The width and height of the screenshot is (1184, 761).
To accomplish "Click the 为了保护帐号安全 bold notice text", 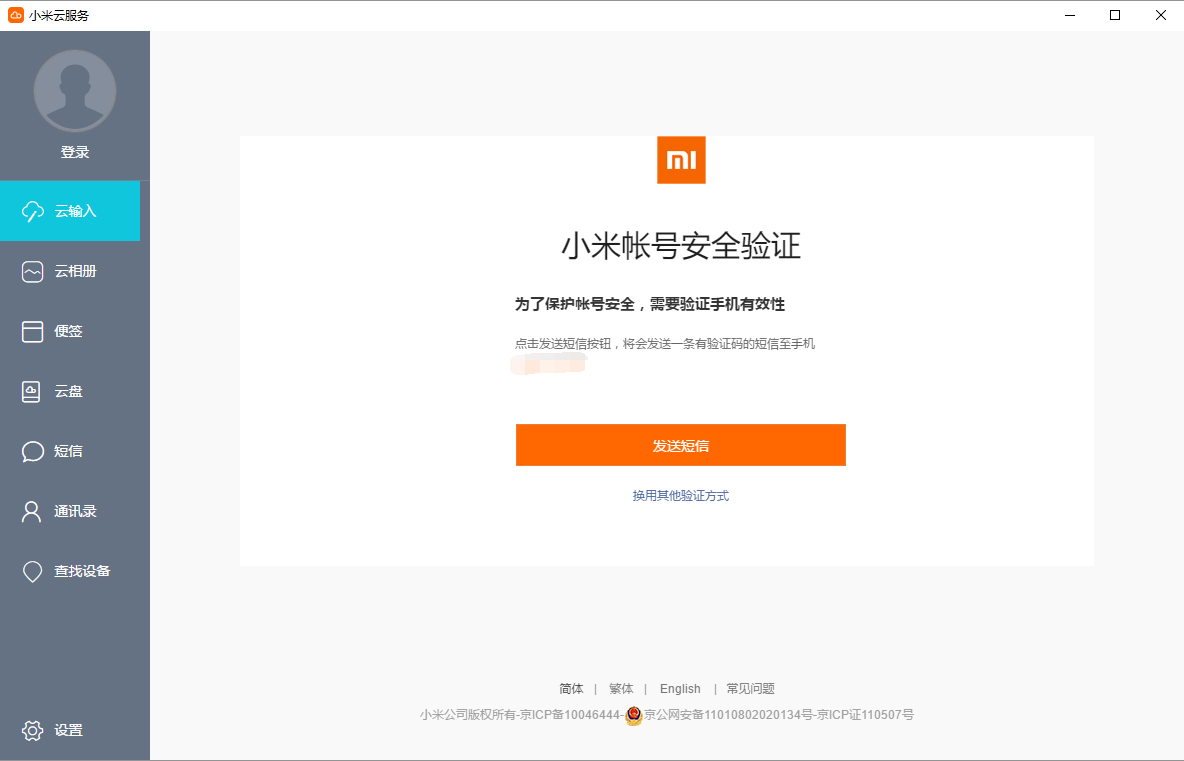I will tap(650, 304).
